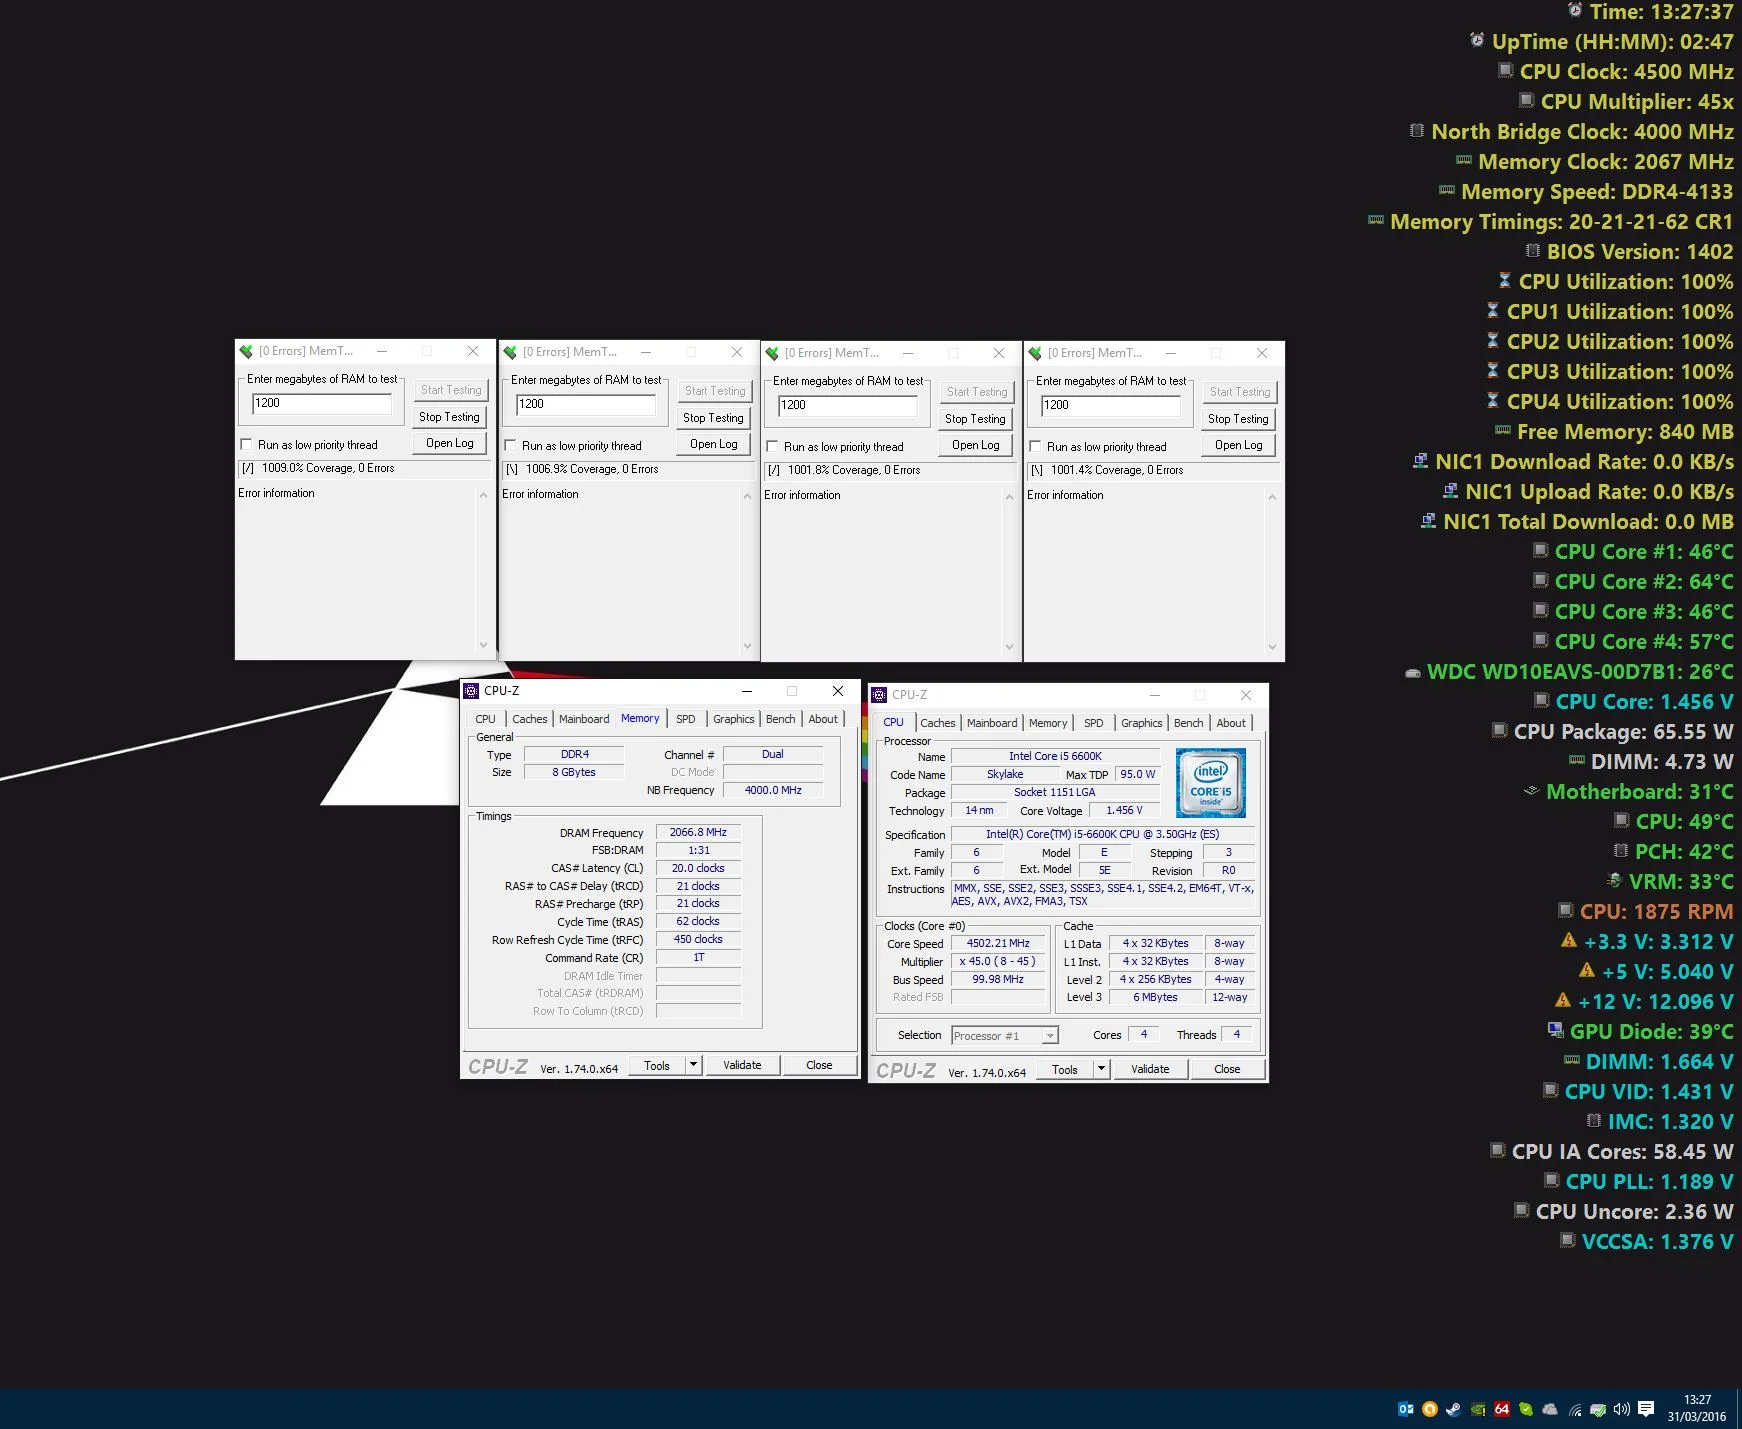Open the Steam tray icon

tap(1453, 1409)
